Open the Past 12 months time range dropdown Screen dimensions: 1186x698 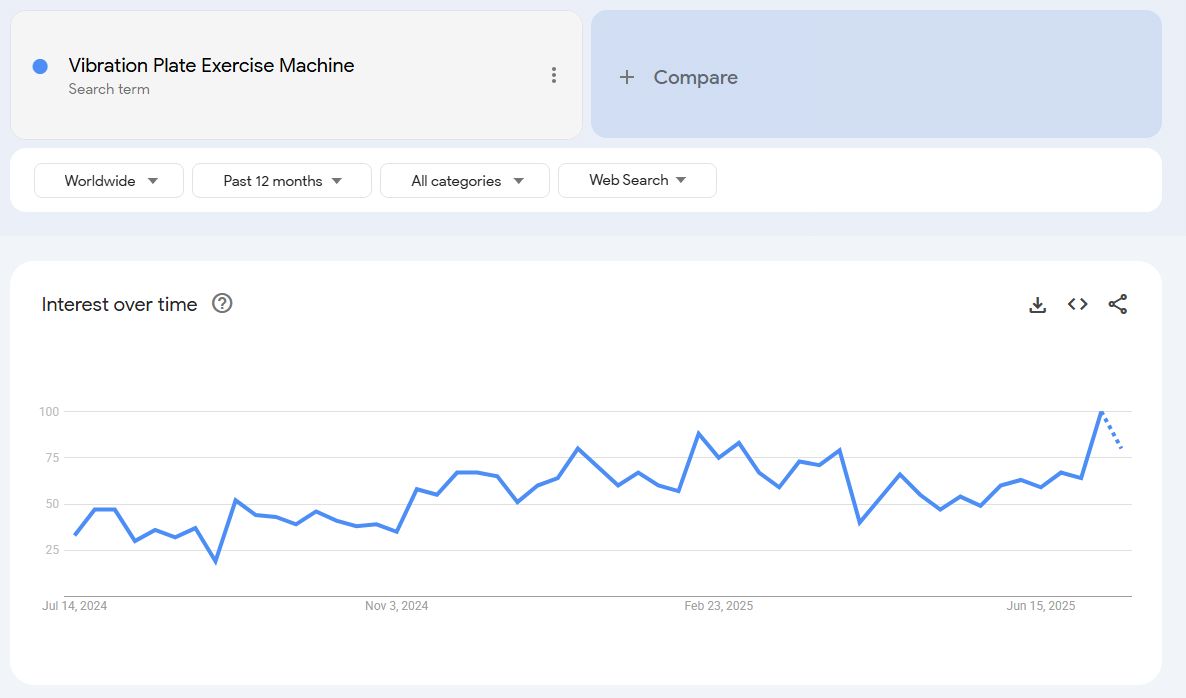point(282,181)
